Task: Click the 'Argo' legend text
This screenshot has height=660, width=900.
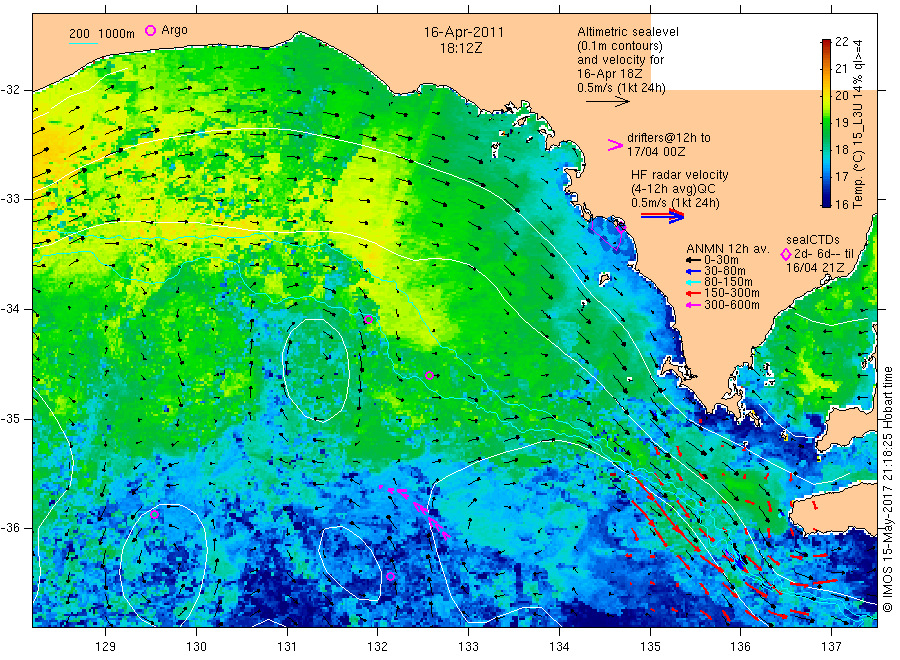Action: (174, 30)
